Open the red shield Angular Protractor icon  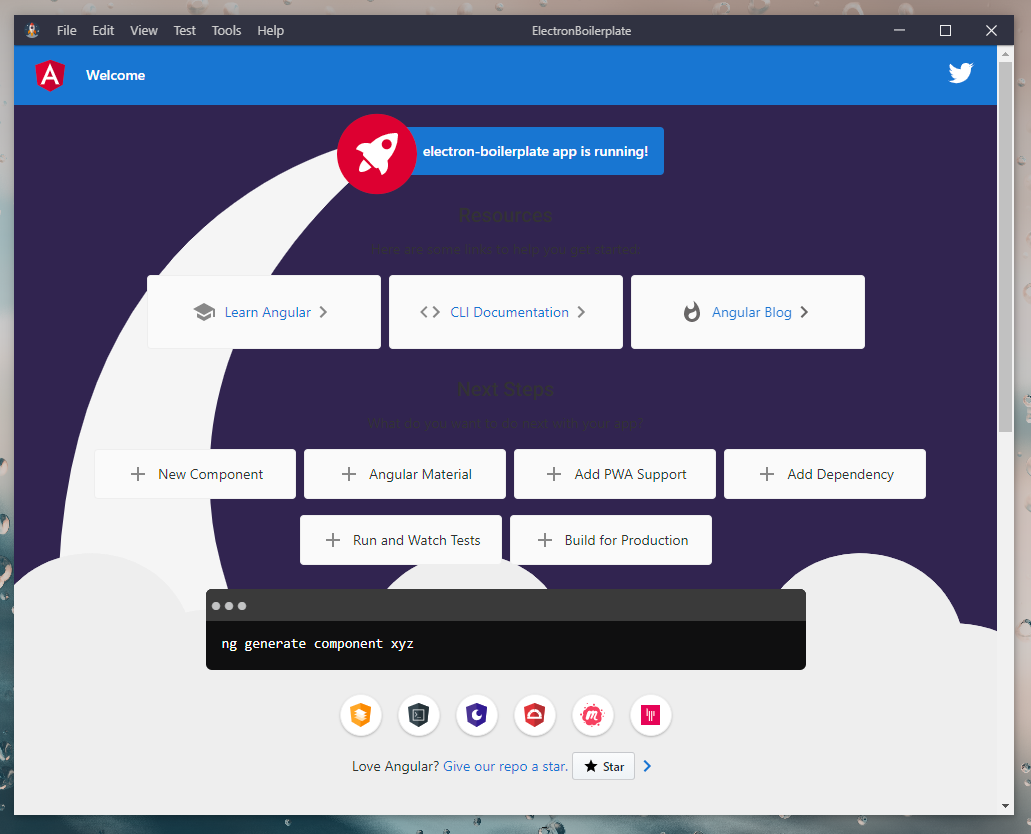pyautogui.click(x=535, y=715)
